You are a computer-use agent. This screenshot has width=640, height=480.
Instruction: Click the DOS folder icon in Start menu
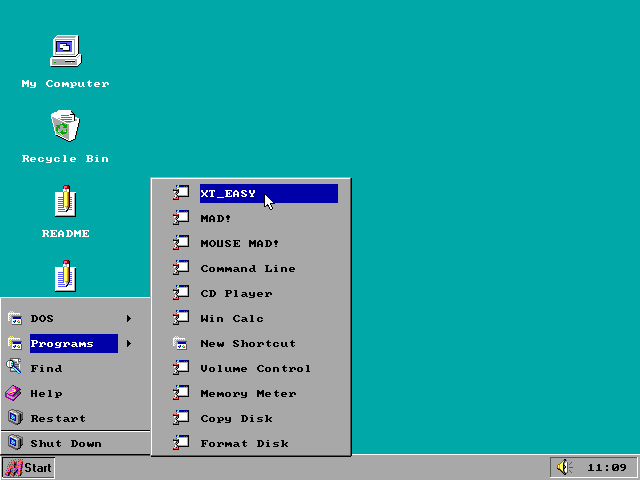(15, 318)
